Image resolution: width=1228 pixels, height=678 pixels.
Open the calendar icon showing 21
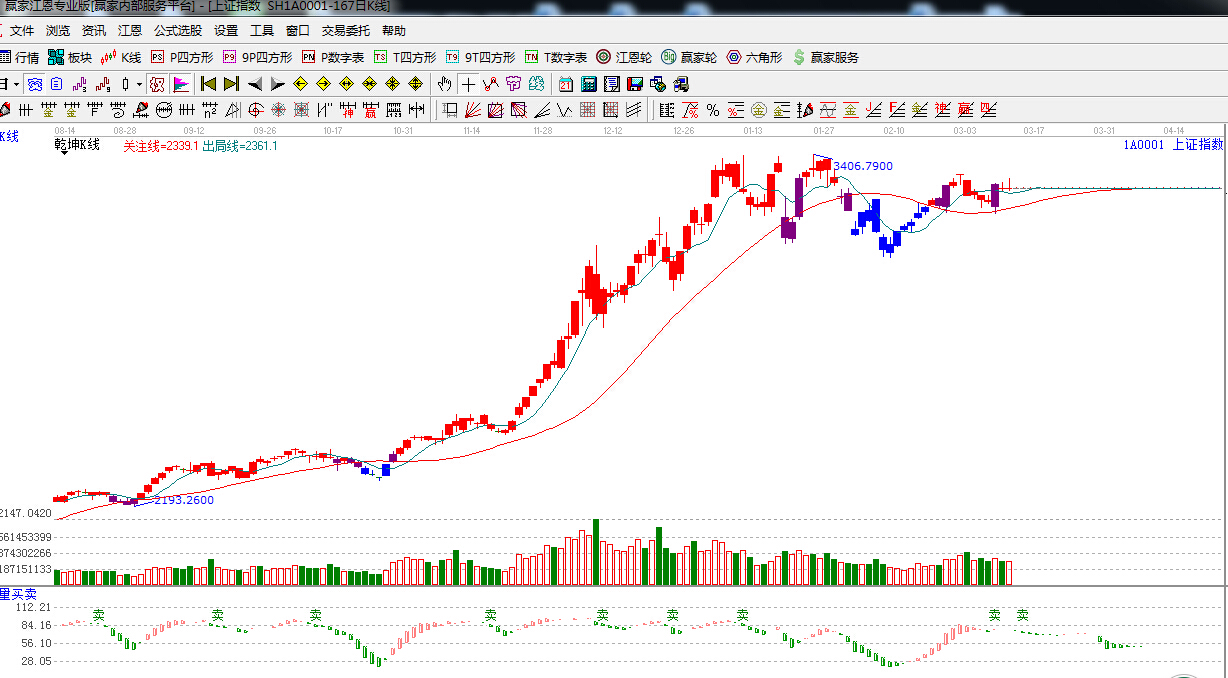click(x=566, y=84)
